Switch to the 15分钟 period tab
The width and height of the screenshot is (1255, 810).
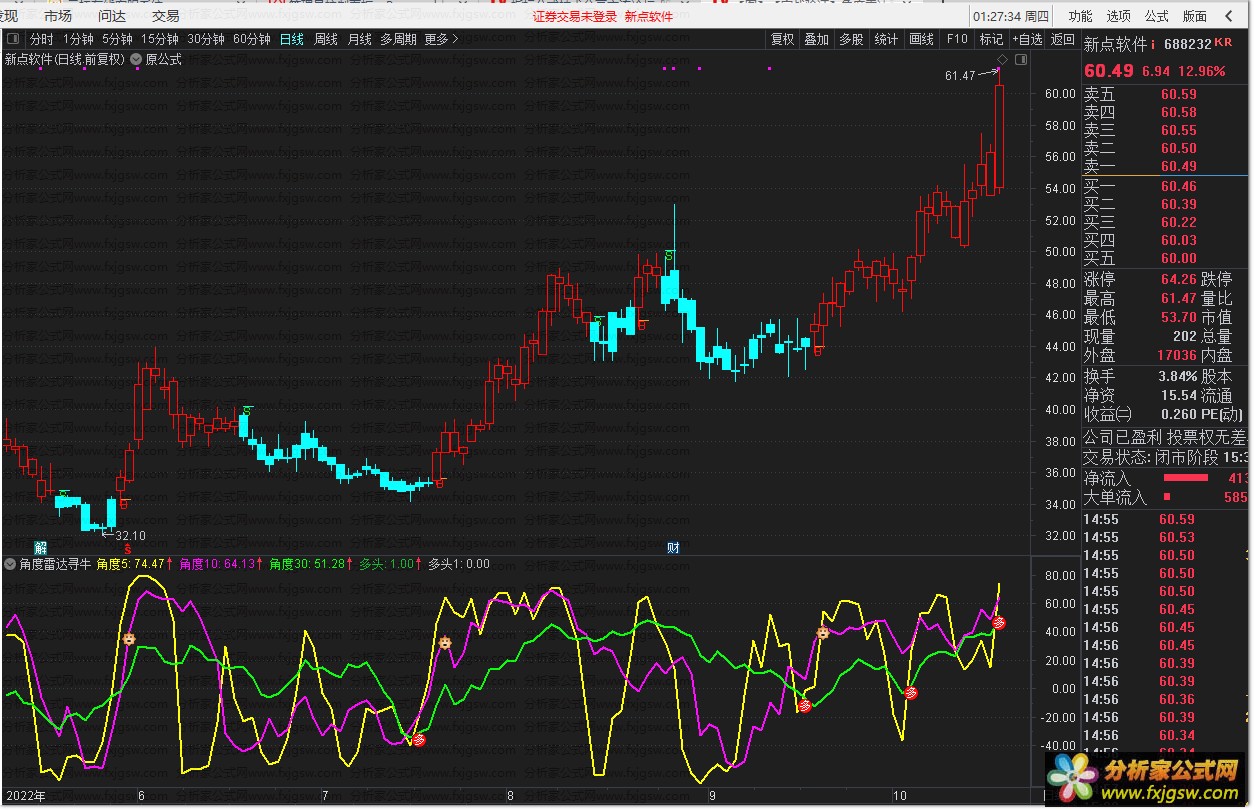(160, 39)
